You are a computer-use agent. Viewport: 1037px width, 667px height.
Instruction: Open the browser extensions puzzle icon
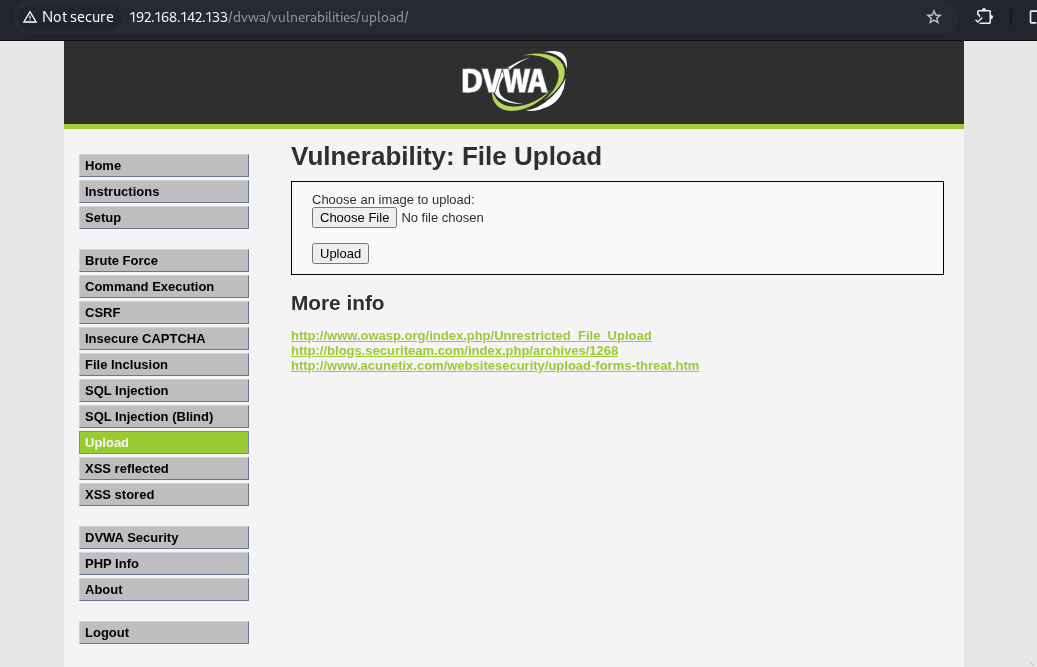(x=984, y=17)
